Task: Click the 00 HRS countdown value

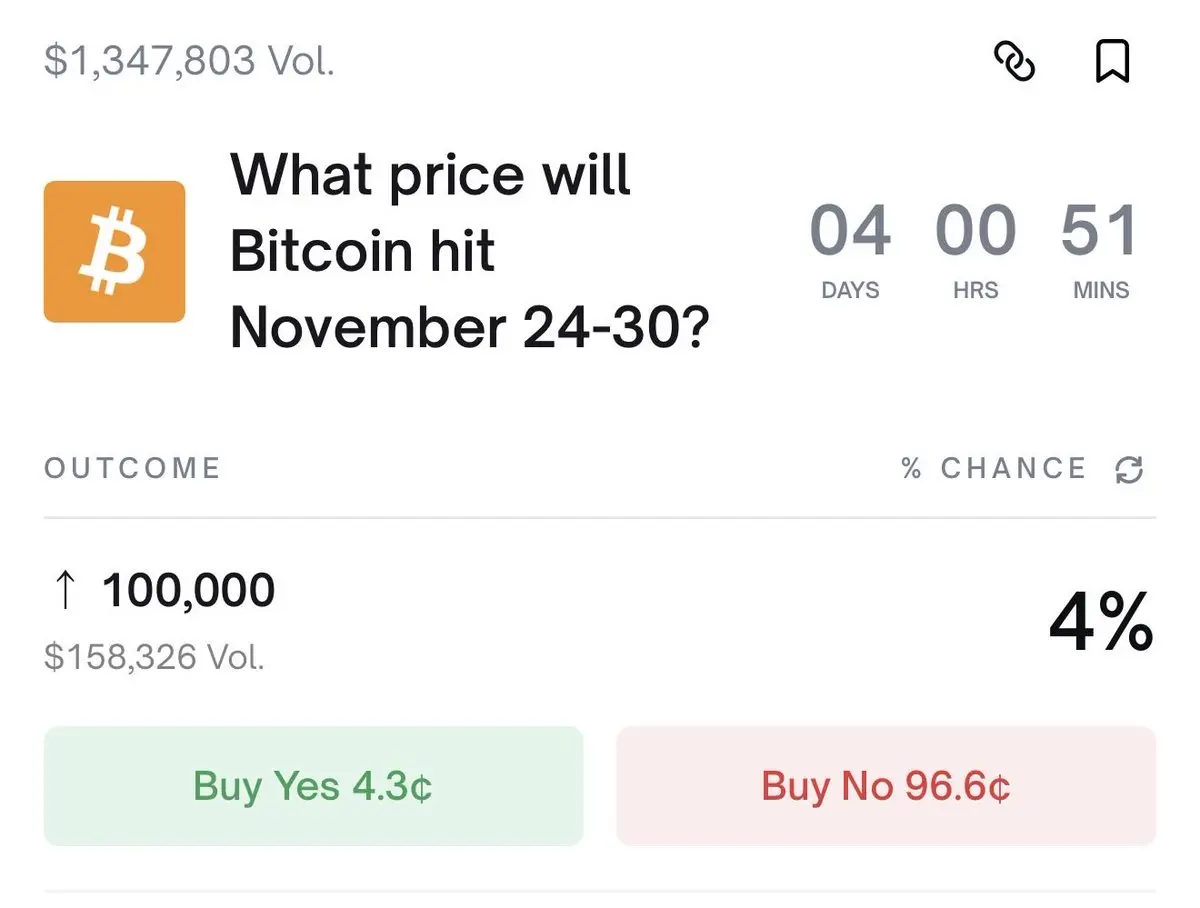Action: (x=975, y=231)
